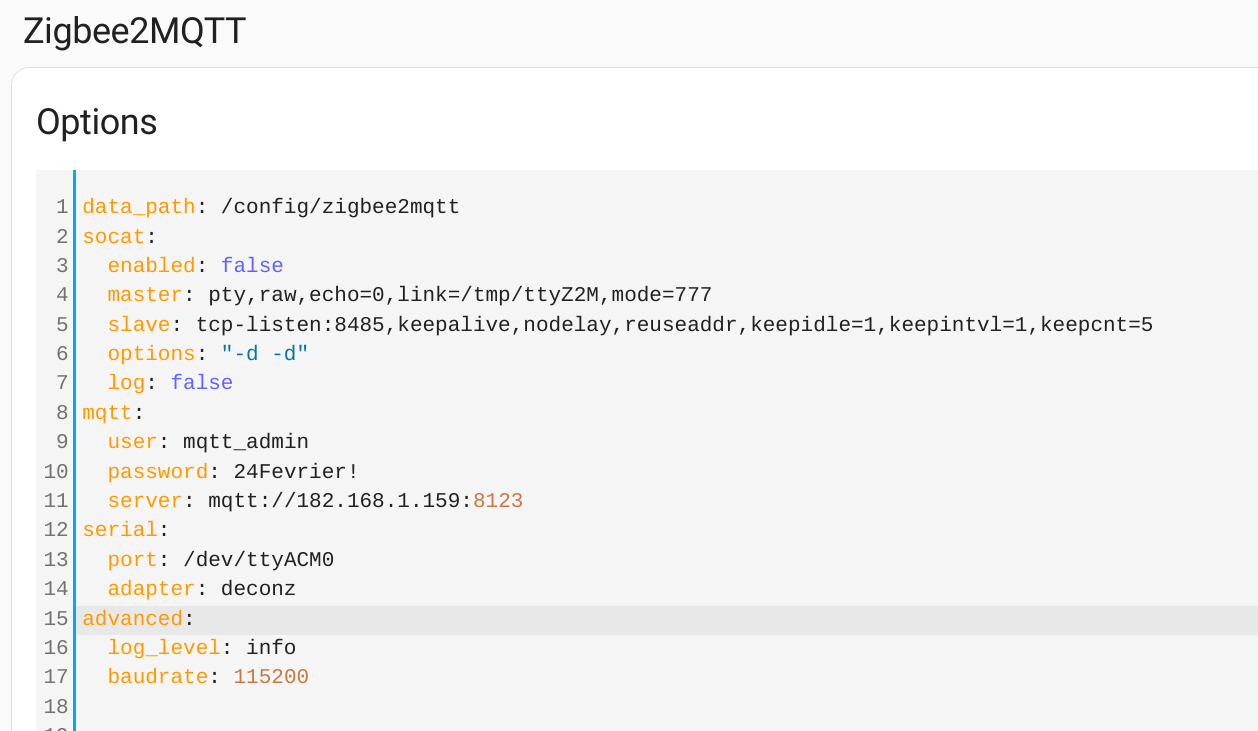The height and width of the screenshot is (731, 1258).
Task: Click the data_path key on line 1
Action: [138, 207]
